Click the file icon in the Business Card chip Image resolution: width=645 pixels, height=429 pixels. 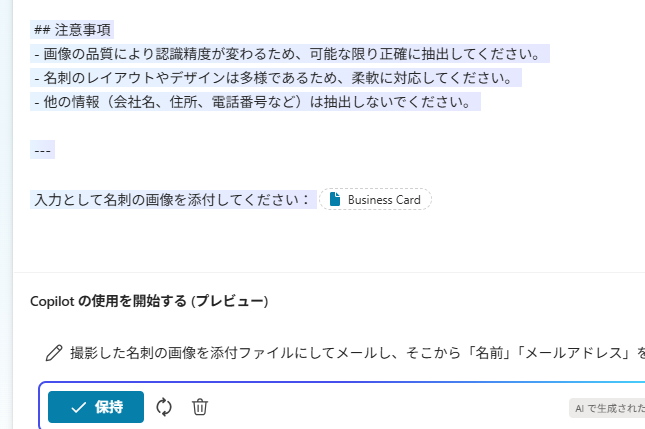pyautogui.click(x=335, y=200)
